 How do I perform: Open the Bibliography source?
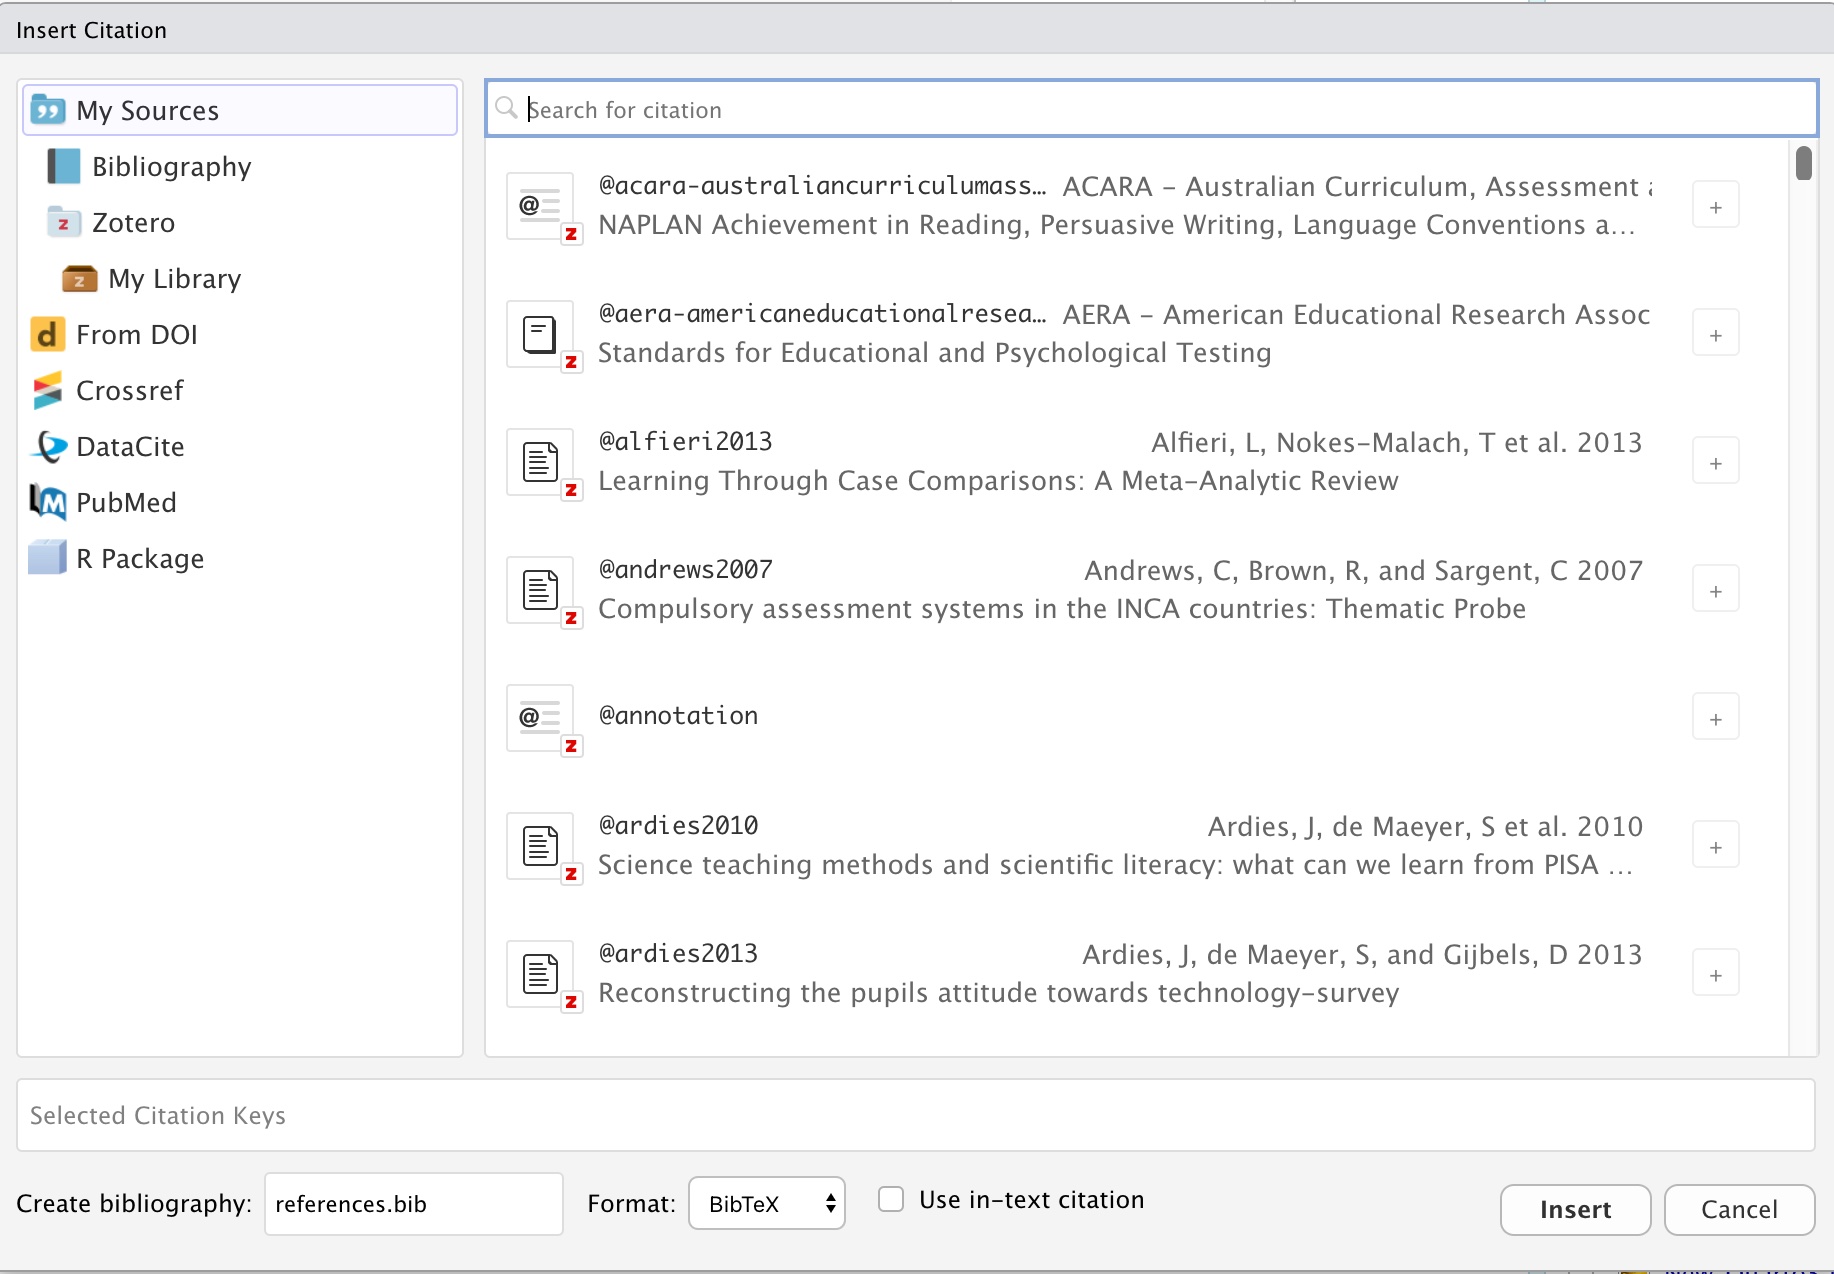tap(171, 166)
